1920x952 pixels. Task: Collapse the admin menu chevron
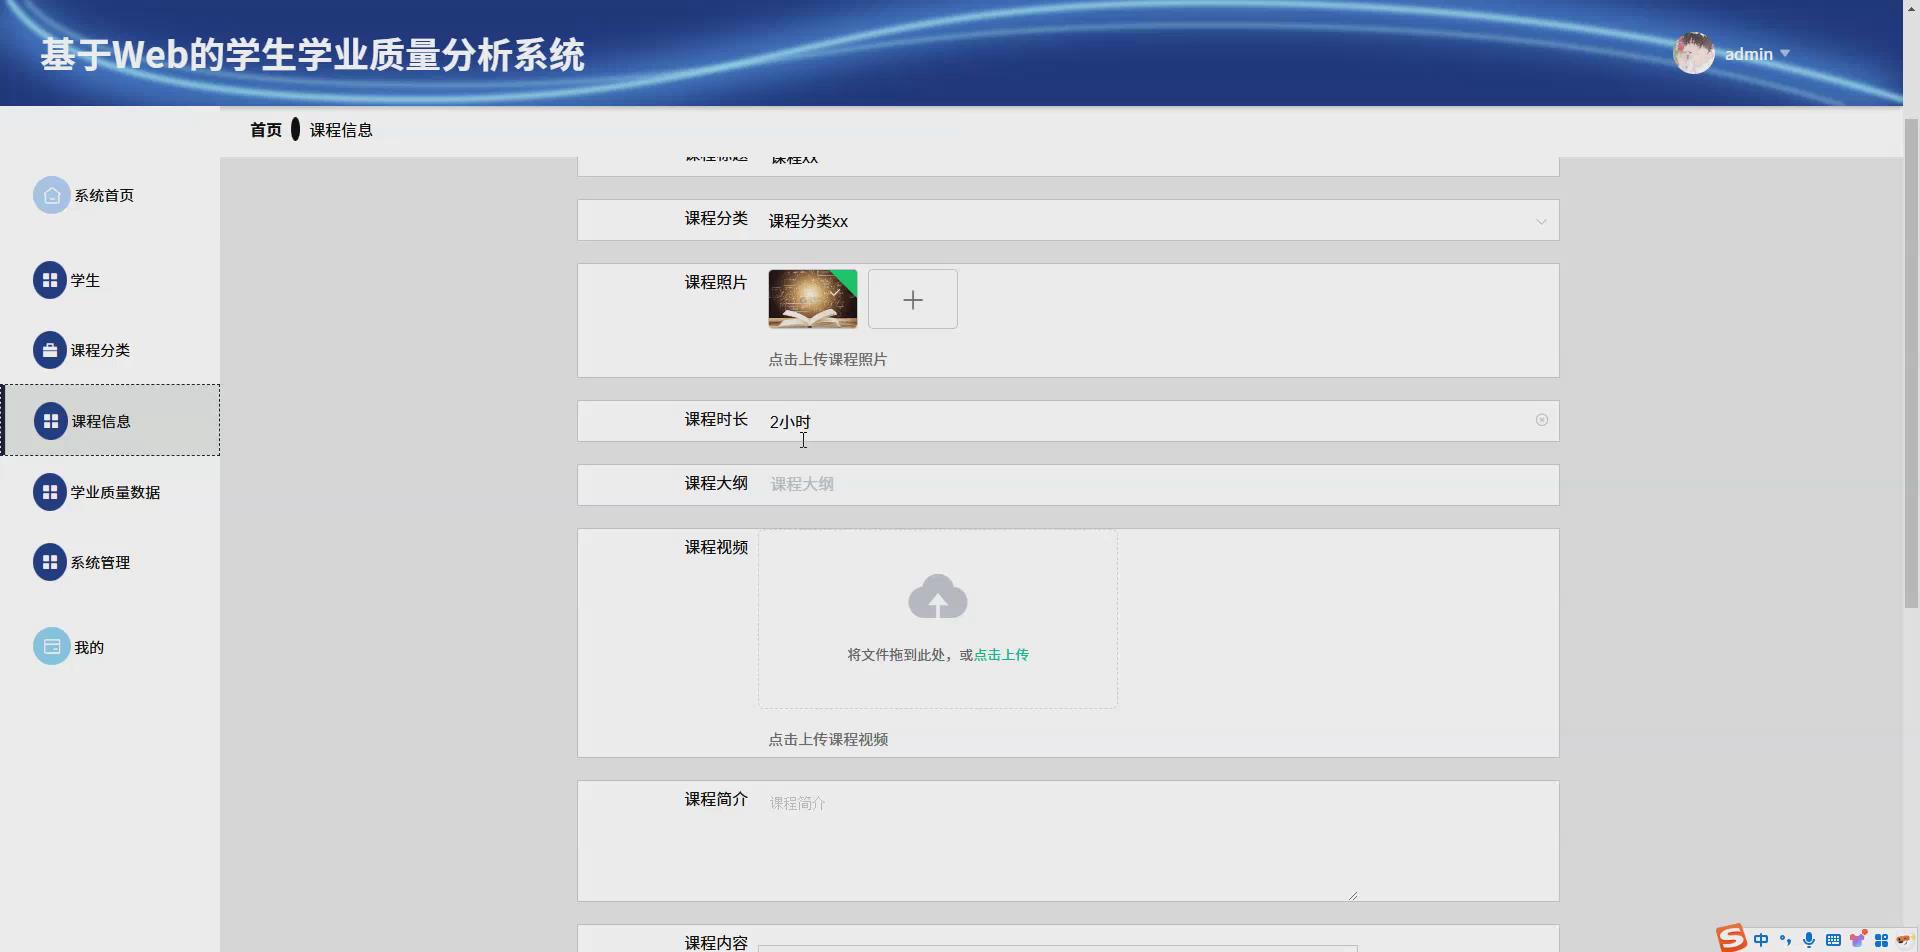1786,54
